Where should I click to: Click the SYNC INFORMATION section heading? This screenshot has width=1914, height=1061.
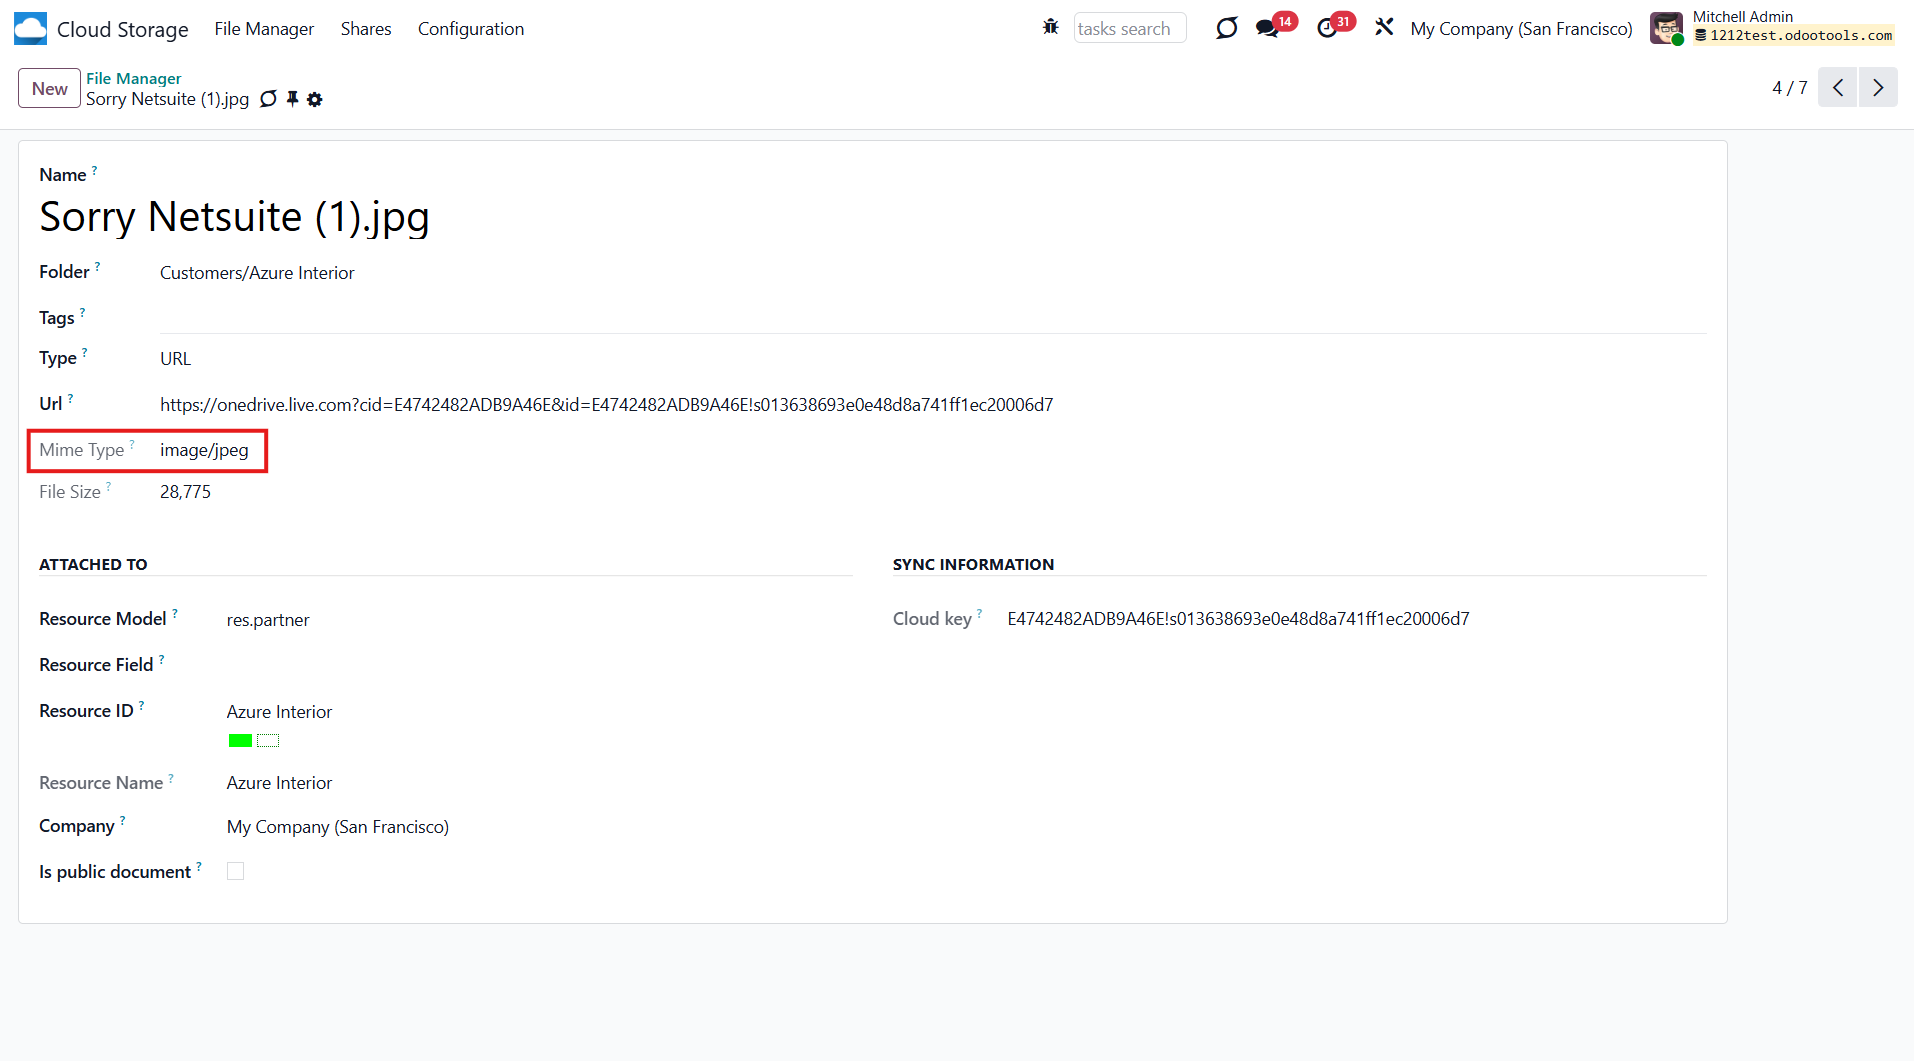pyautogui.click(x=973, y=565)
